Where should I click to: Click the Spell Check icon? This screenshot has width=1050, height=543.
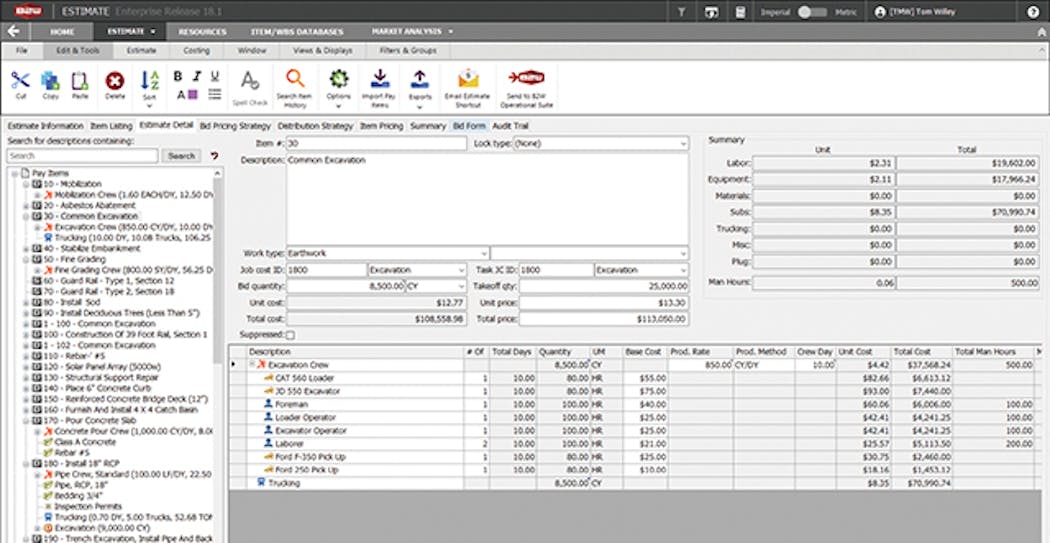click(x=250, y=81)
